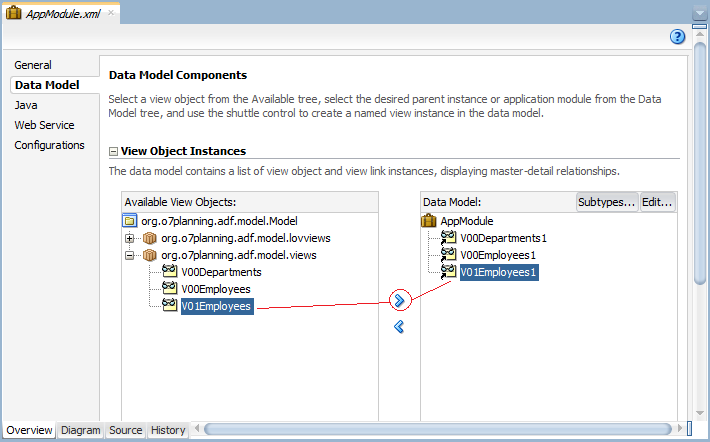710x442 pixels.
Task: Expand the org.o7planning.adf.model.lovviews node
Action: tap(130, 238)
